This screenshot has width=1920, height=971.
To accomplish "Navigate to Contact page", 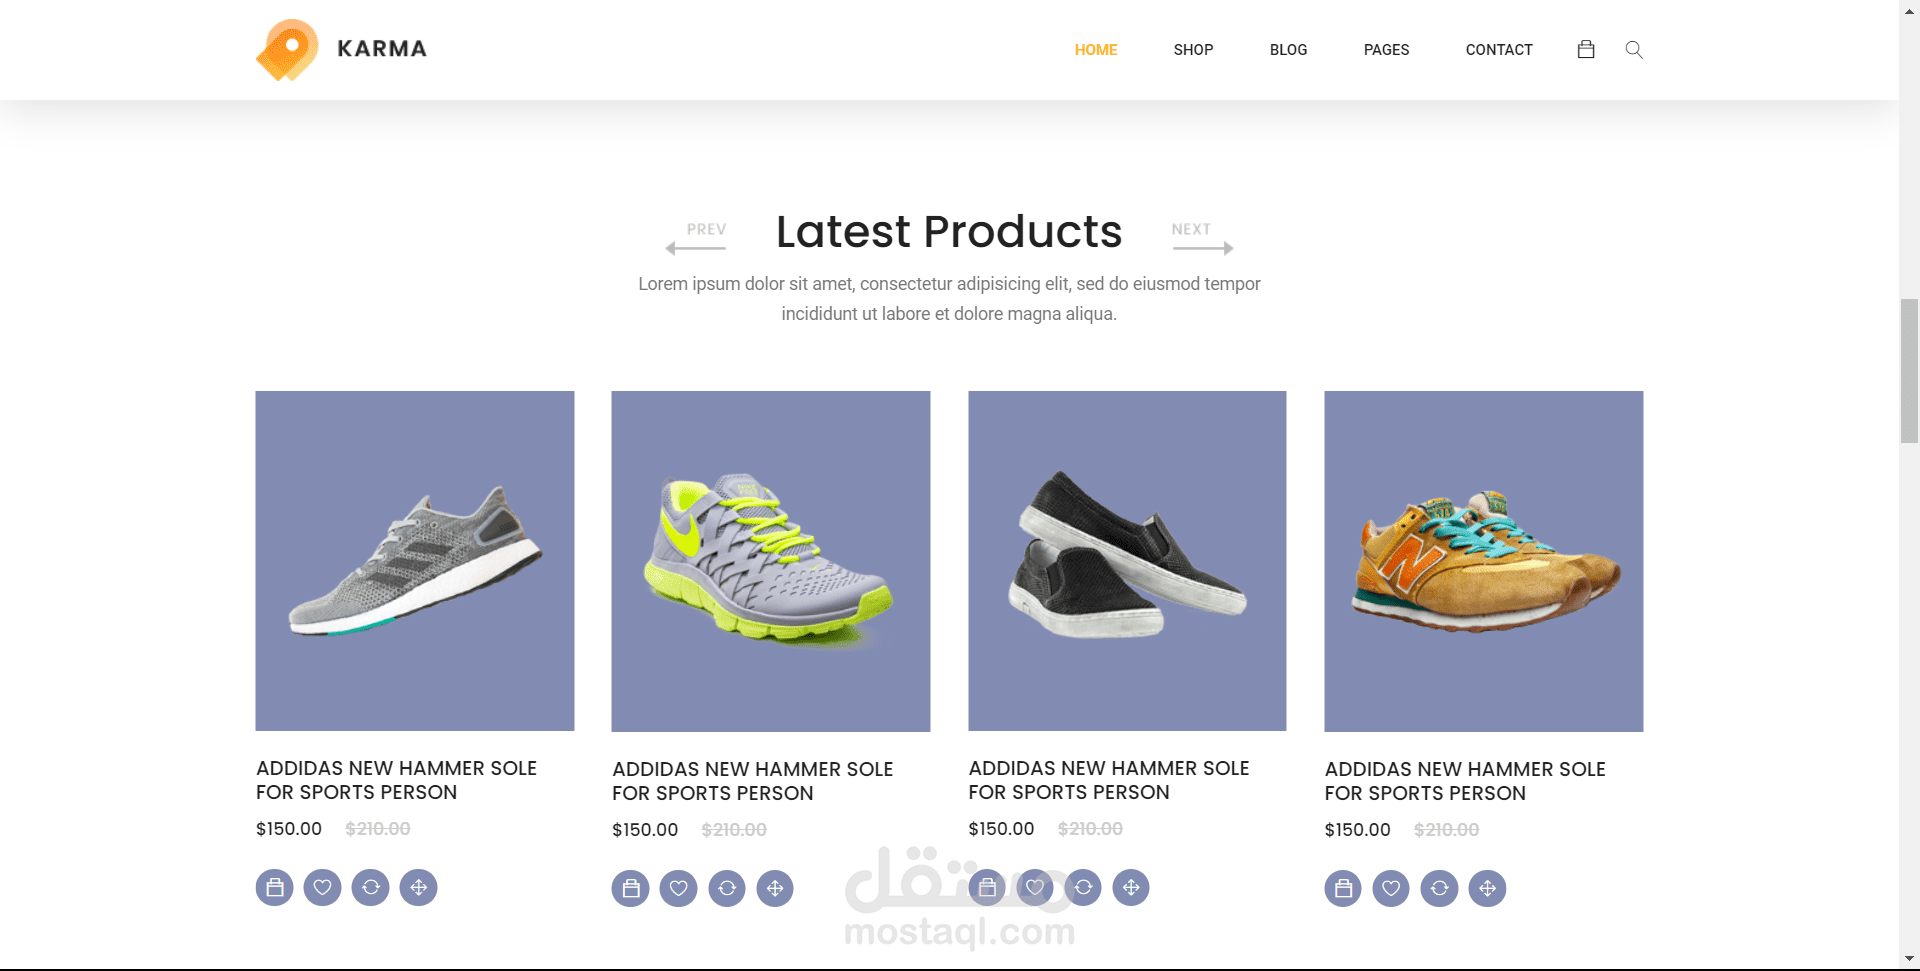I will point(1499,50).
